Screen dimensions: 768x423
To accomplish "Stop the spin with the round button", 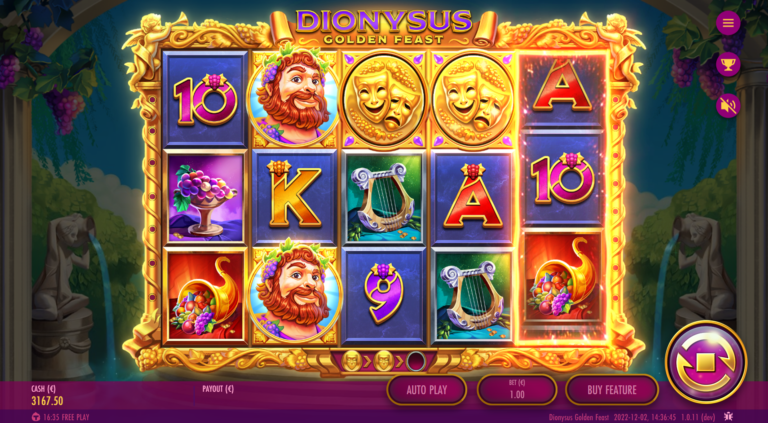I will point(706,362).
